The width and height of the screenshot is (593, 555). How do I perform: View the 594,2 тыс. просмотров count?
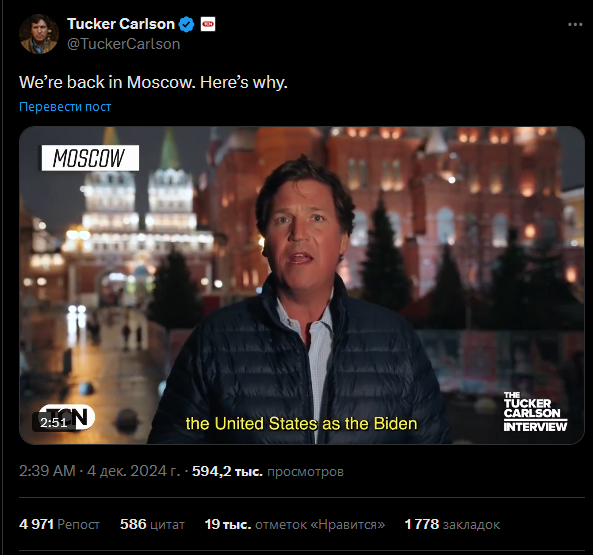click(268, 471)
